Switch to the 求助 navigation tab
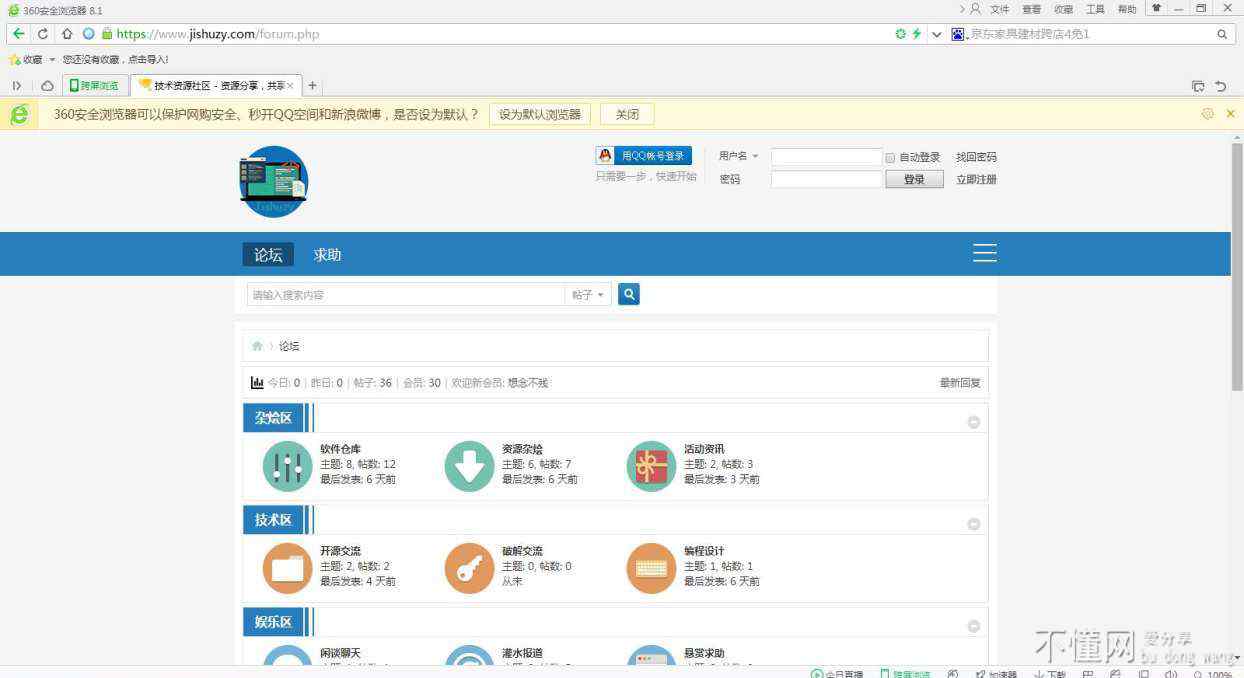Viewport: 1244px width, 678px height. coord(327,255)
